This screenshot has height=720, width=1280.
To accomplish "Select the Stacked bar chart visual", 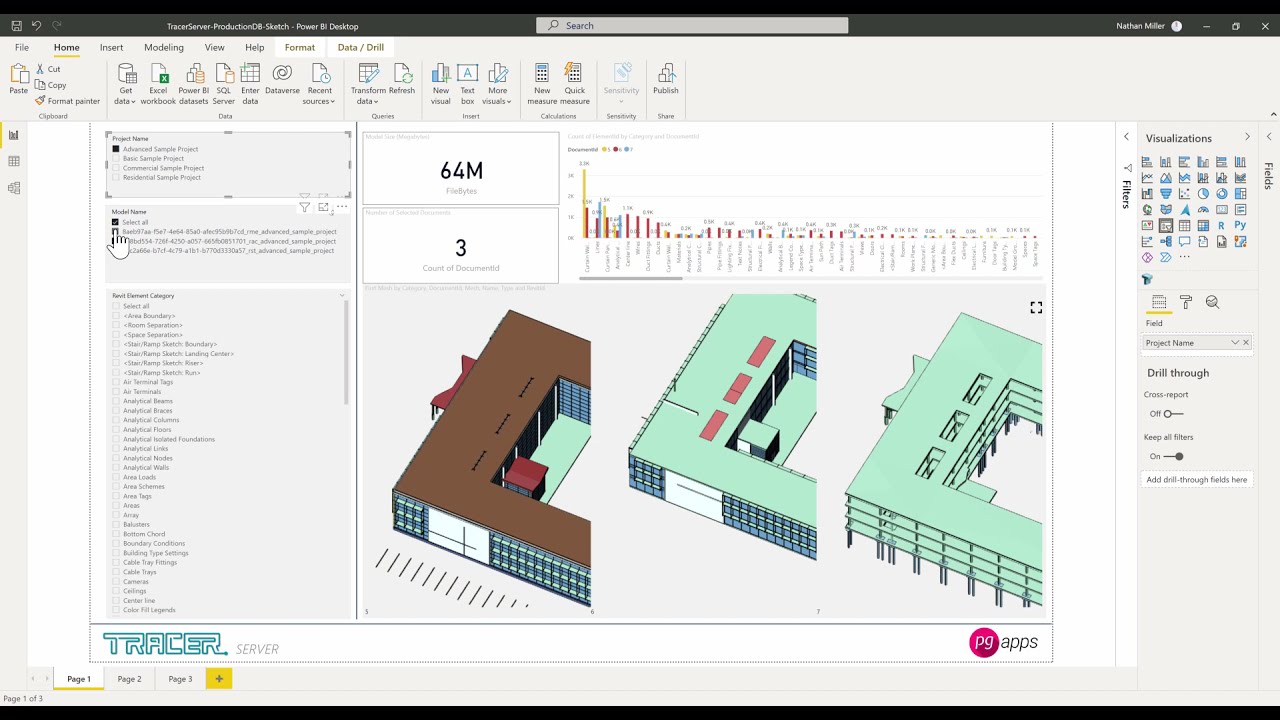I will (x=1147, y=162).
